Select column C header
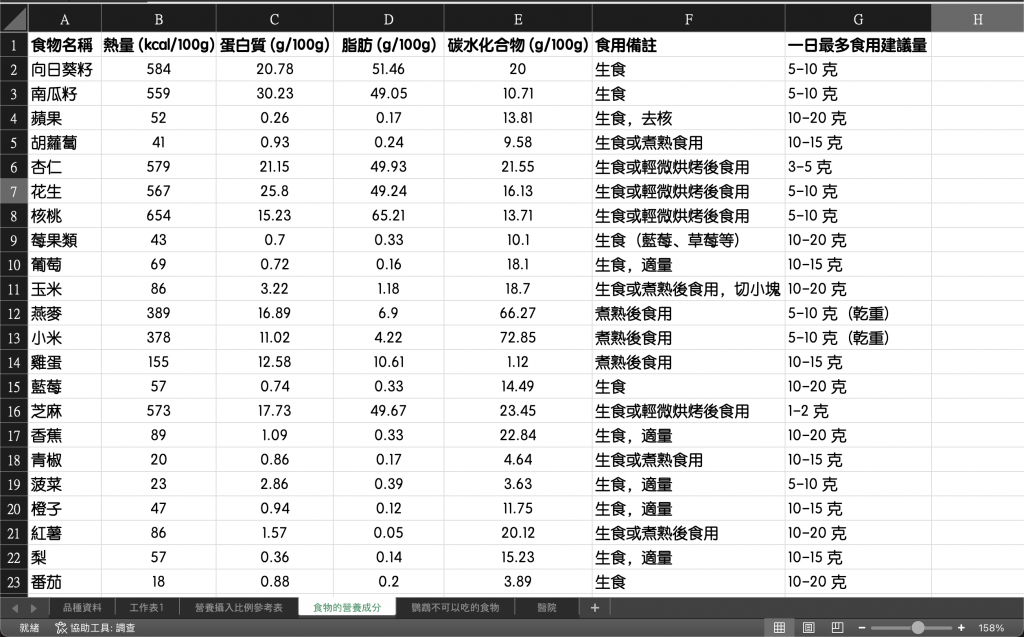 (275, 19)
